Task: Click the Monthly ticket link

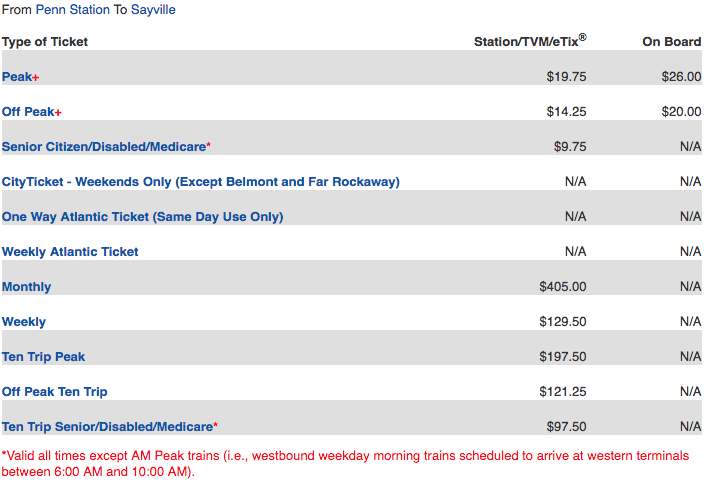Action: click(27, 287)
